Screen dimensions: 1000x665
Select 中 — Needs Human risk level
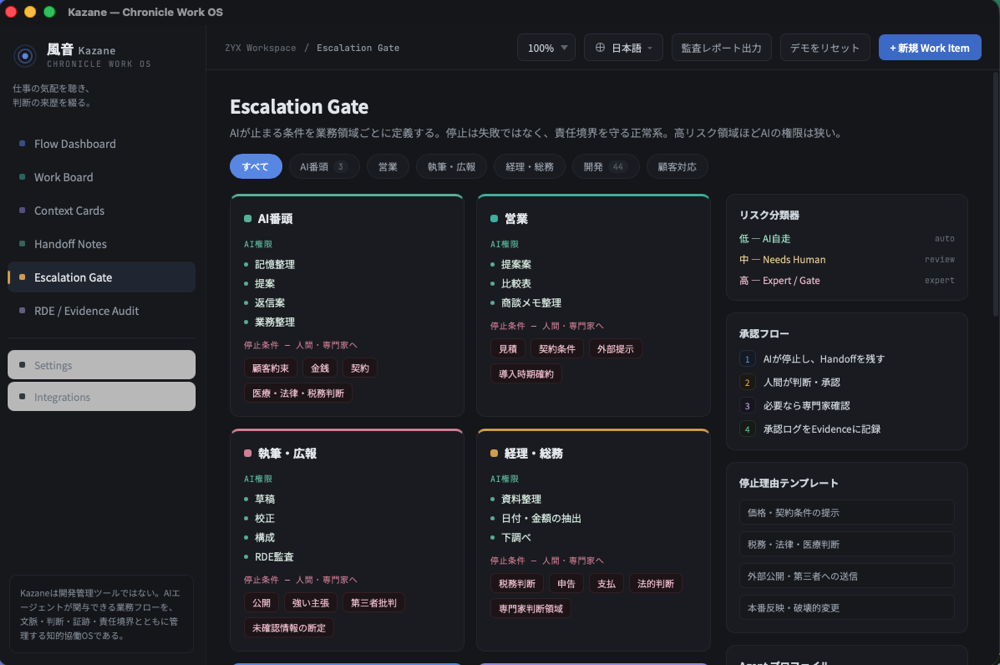coord(846,259)
